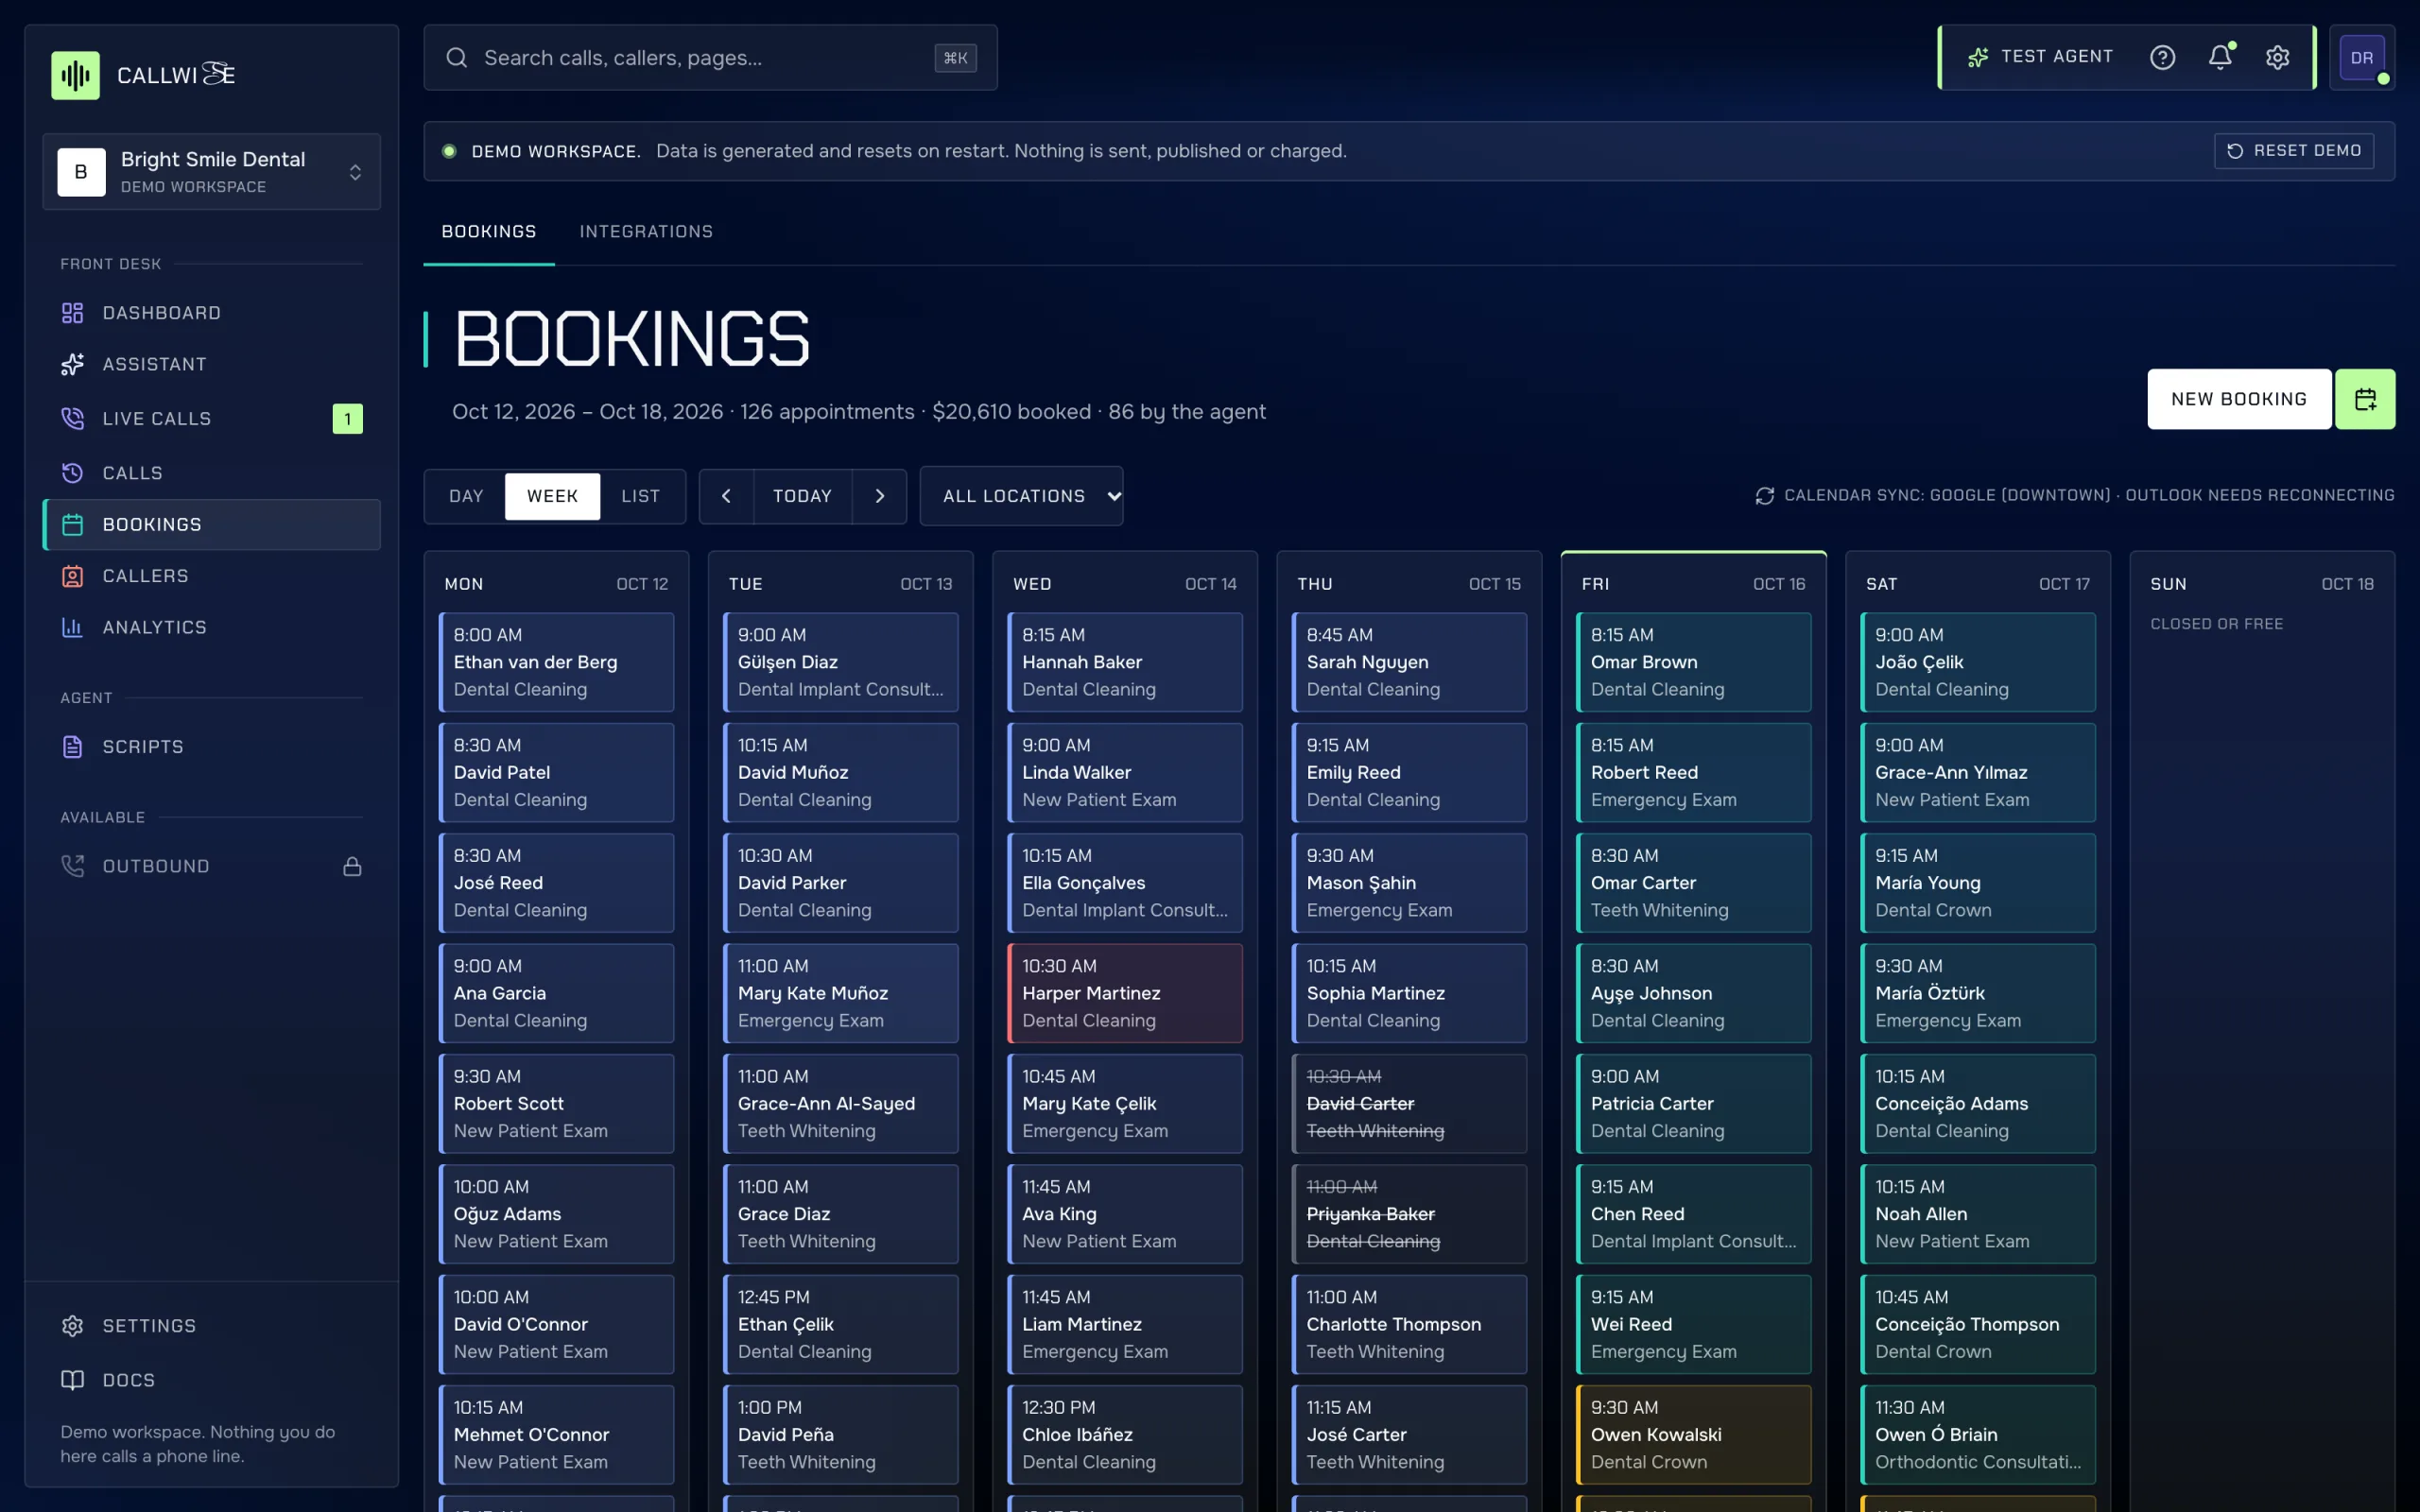Click the locked Outbound item
Viewport: 2420px width, 1512px height.
click(212, 866)
